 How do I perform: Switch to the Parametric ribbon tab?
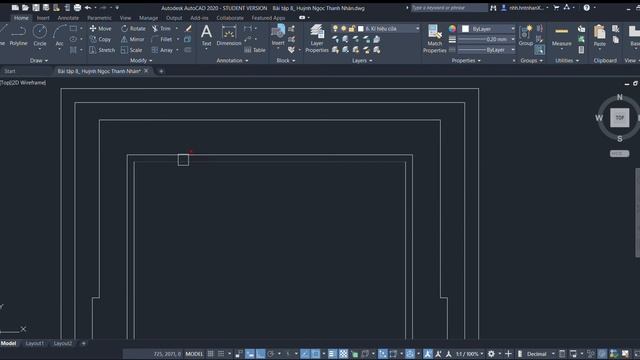[x=99, y=18]
